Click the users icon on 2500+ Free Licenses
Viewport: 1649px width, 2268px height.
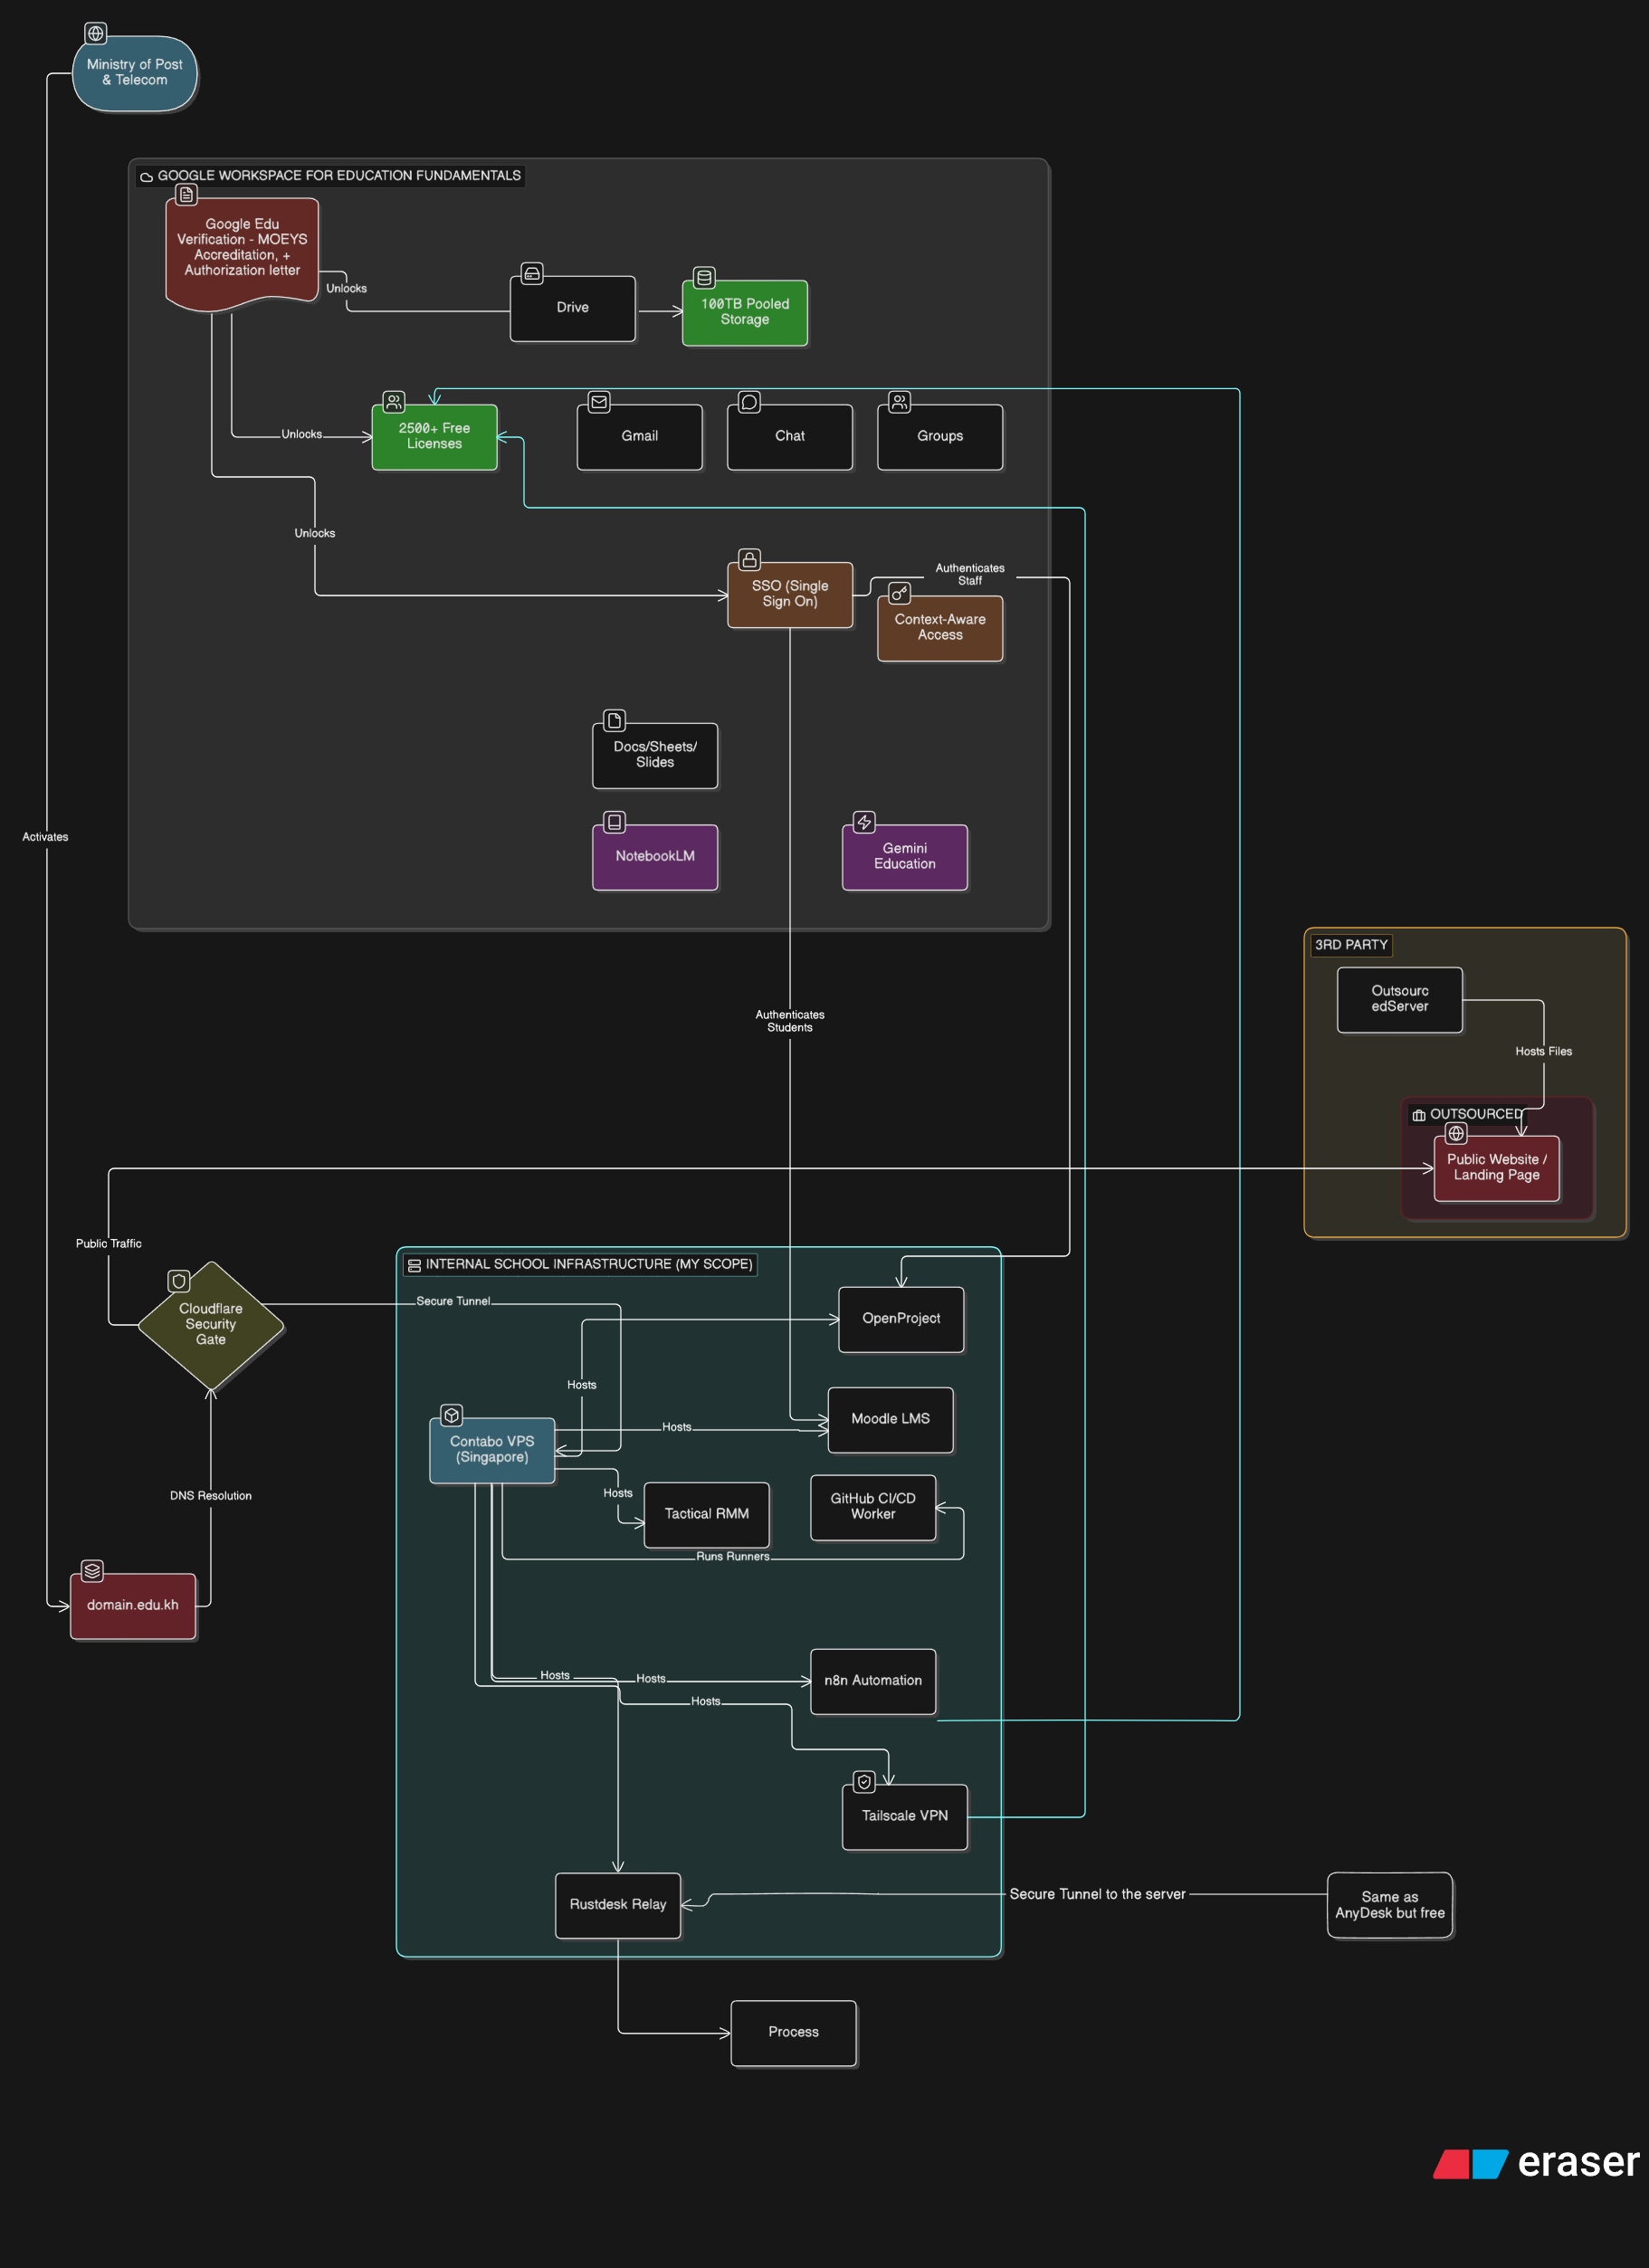click(394, 402)
